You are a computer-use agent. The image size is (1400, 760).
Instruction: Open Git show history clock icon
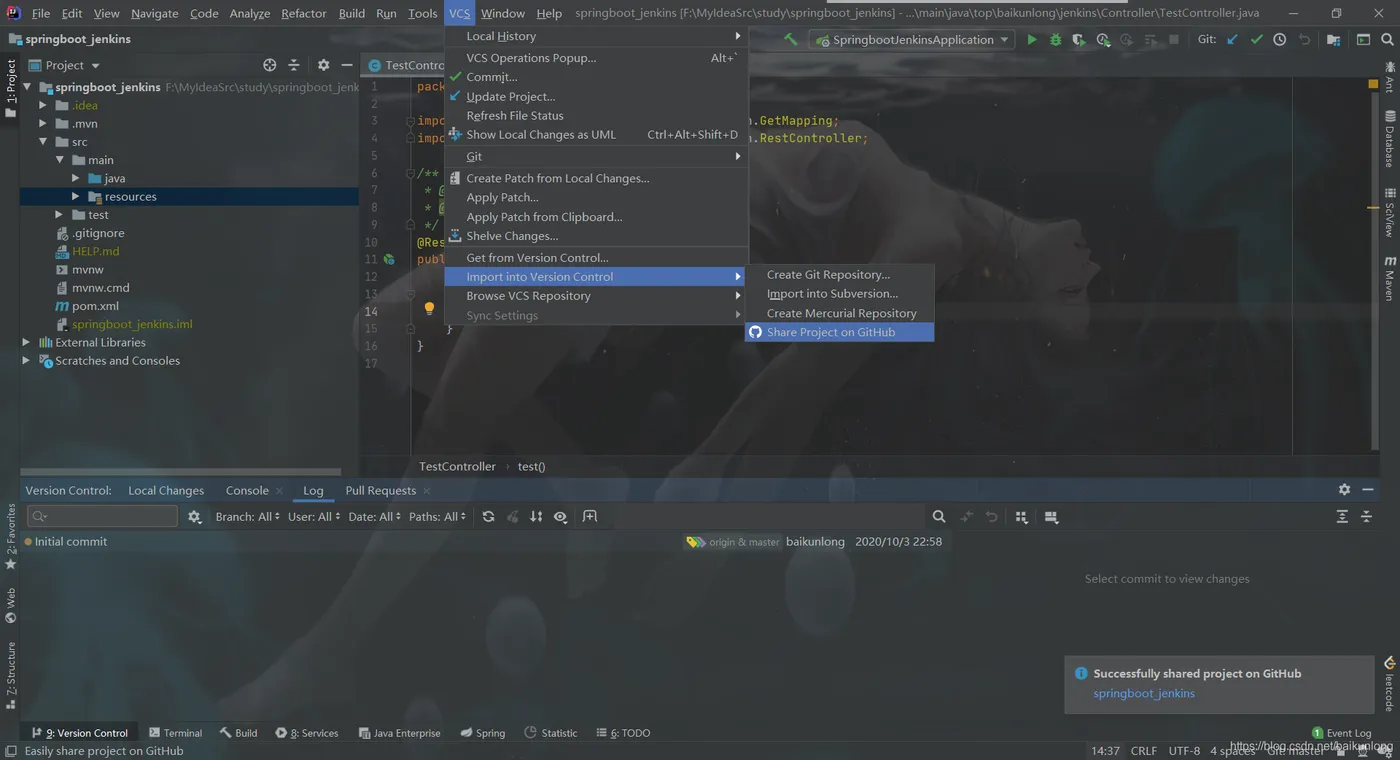(1280, 40)
